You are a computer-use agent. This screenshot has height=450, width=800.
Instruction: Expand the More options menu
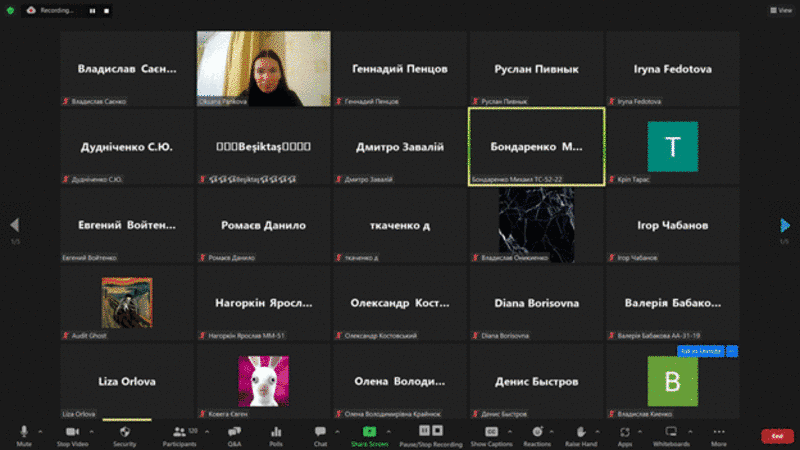click(718, 434)
